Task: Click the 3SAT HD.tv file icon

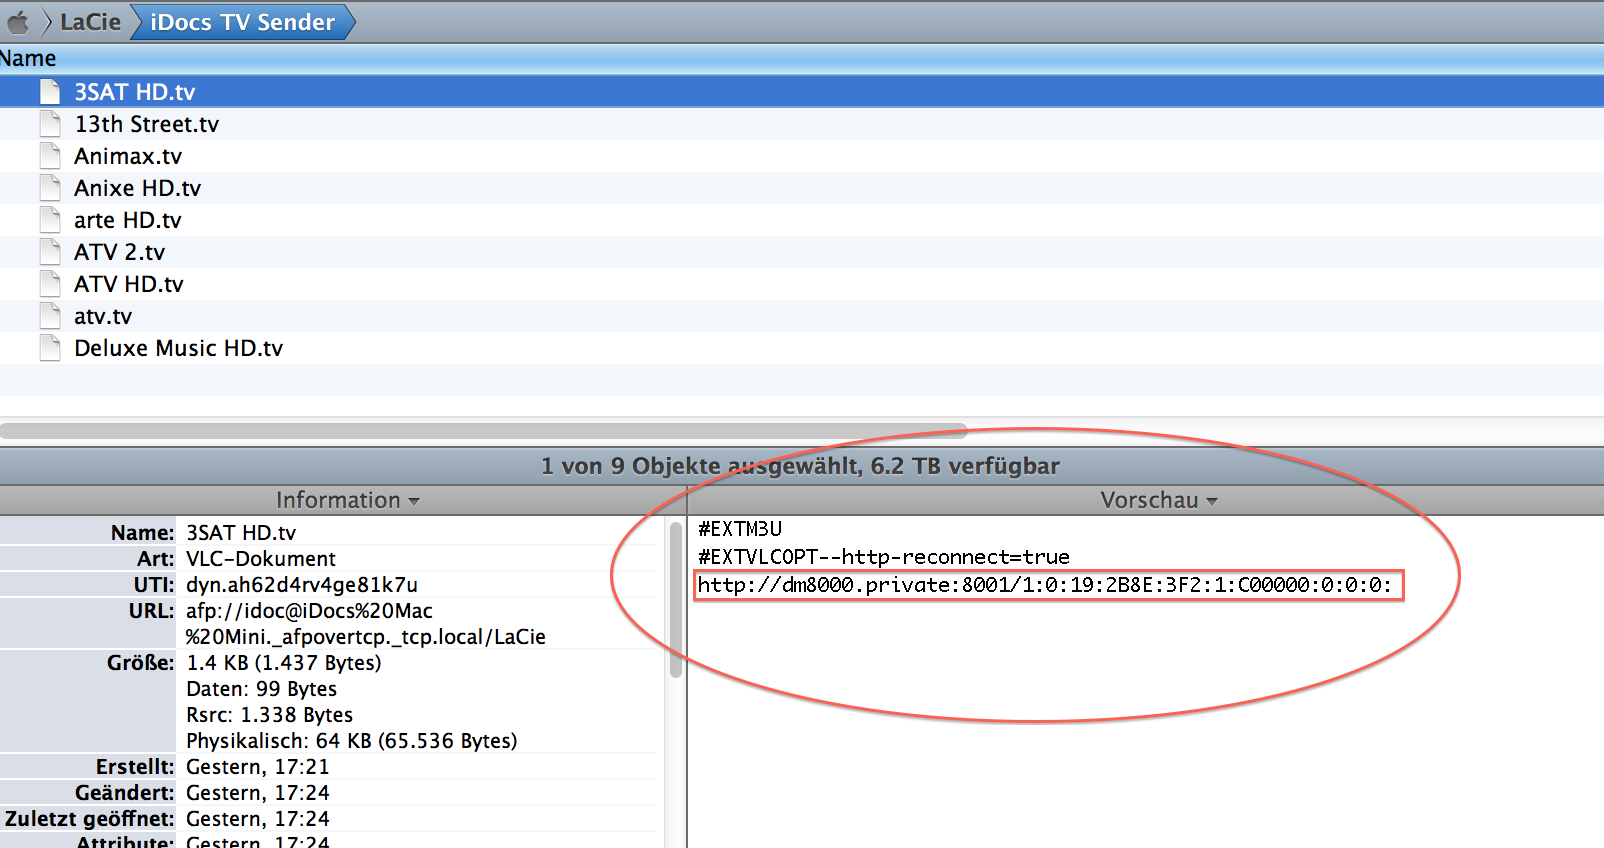Action: 50,92
